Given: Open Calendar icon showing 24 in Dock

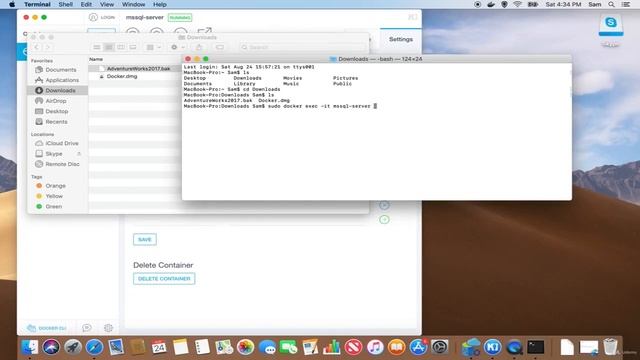Looking at the screenshot, I should click(159, 347).
